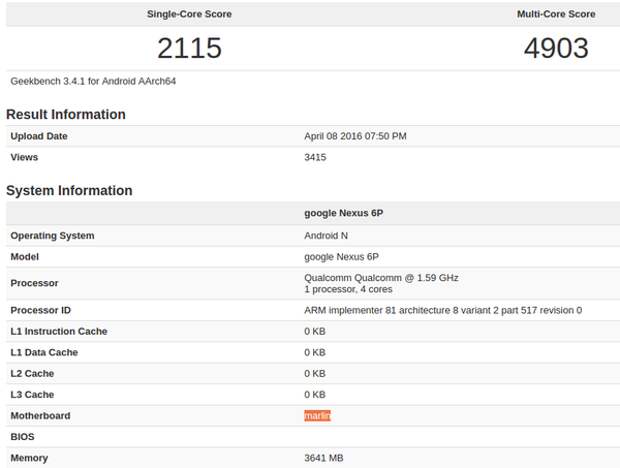Click the L1 Data Cache label

44,352
